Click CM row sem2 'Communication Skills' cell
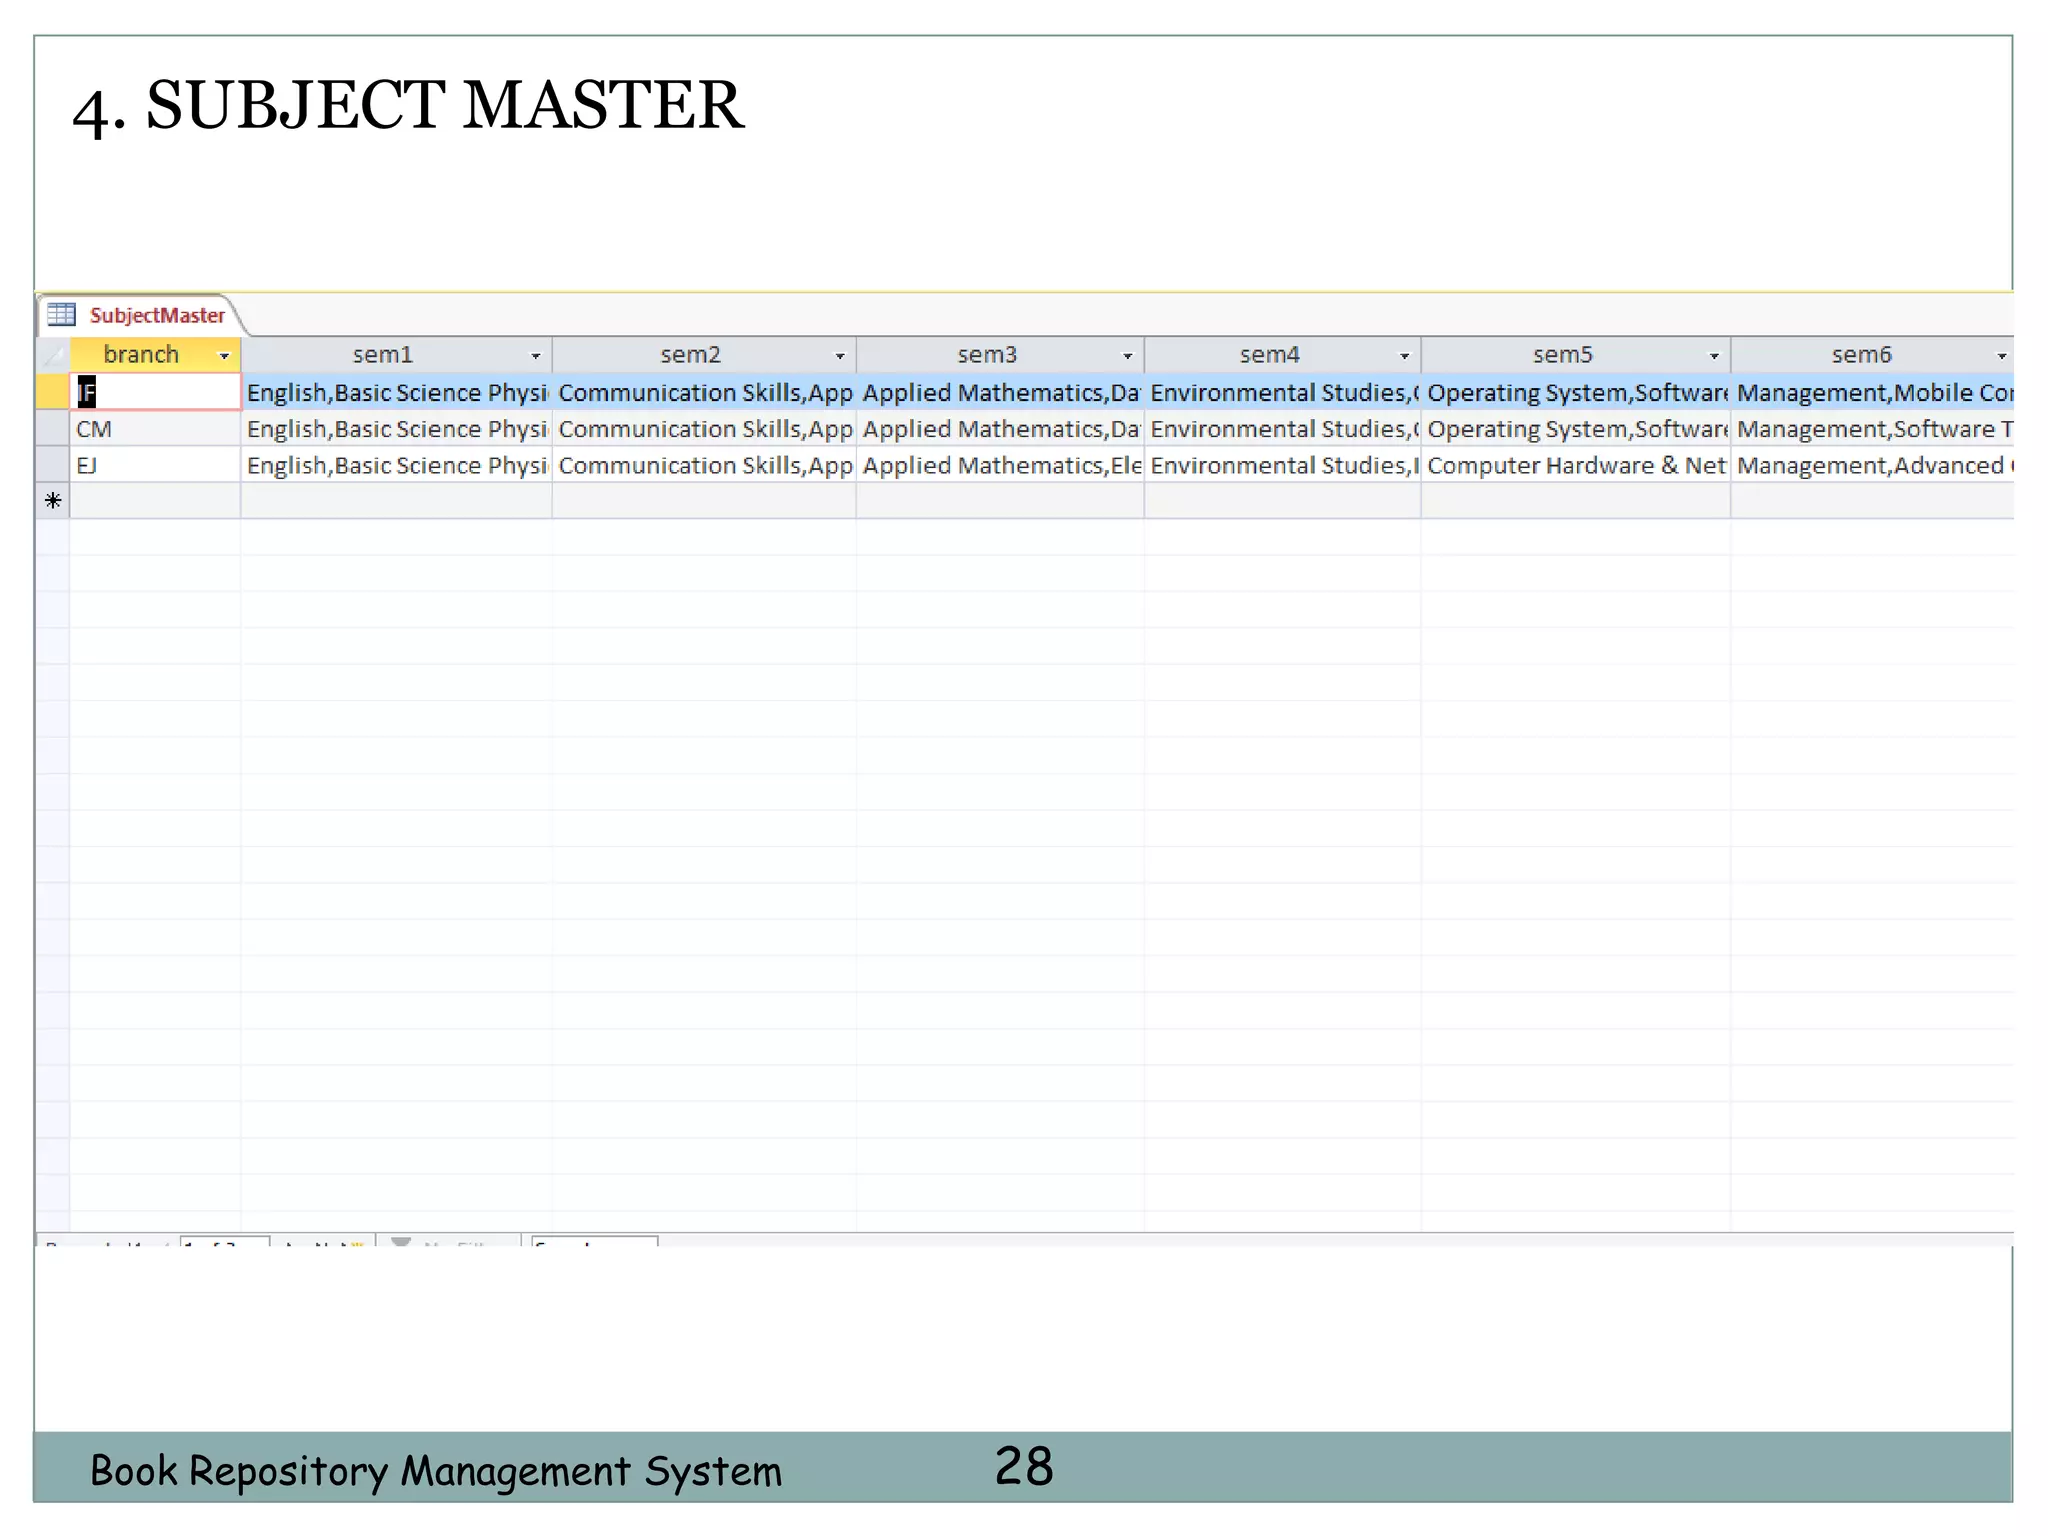Screen dimensions: 2048x1536 [705, 429]
